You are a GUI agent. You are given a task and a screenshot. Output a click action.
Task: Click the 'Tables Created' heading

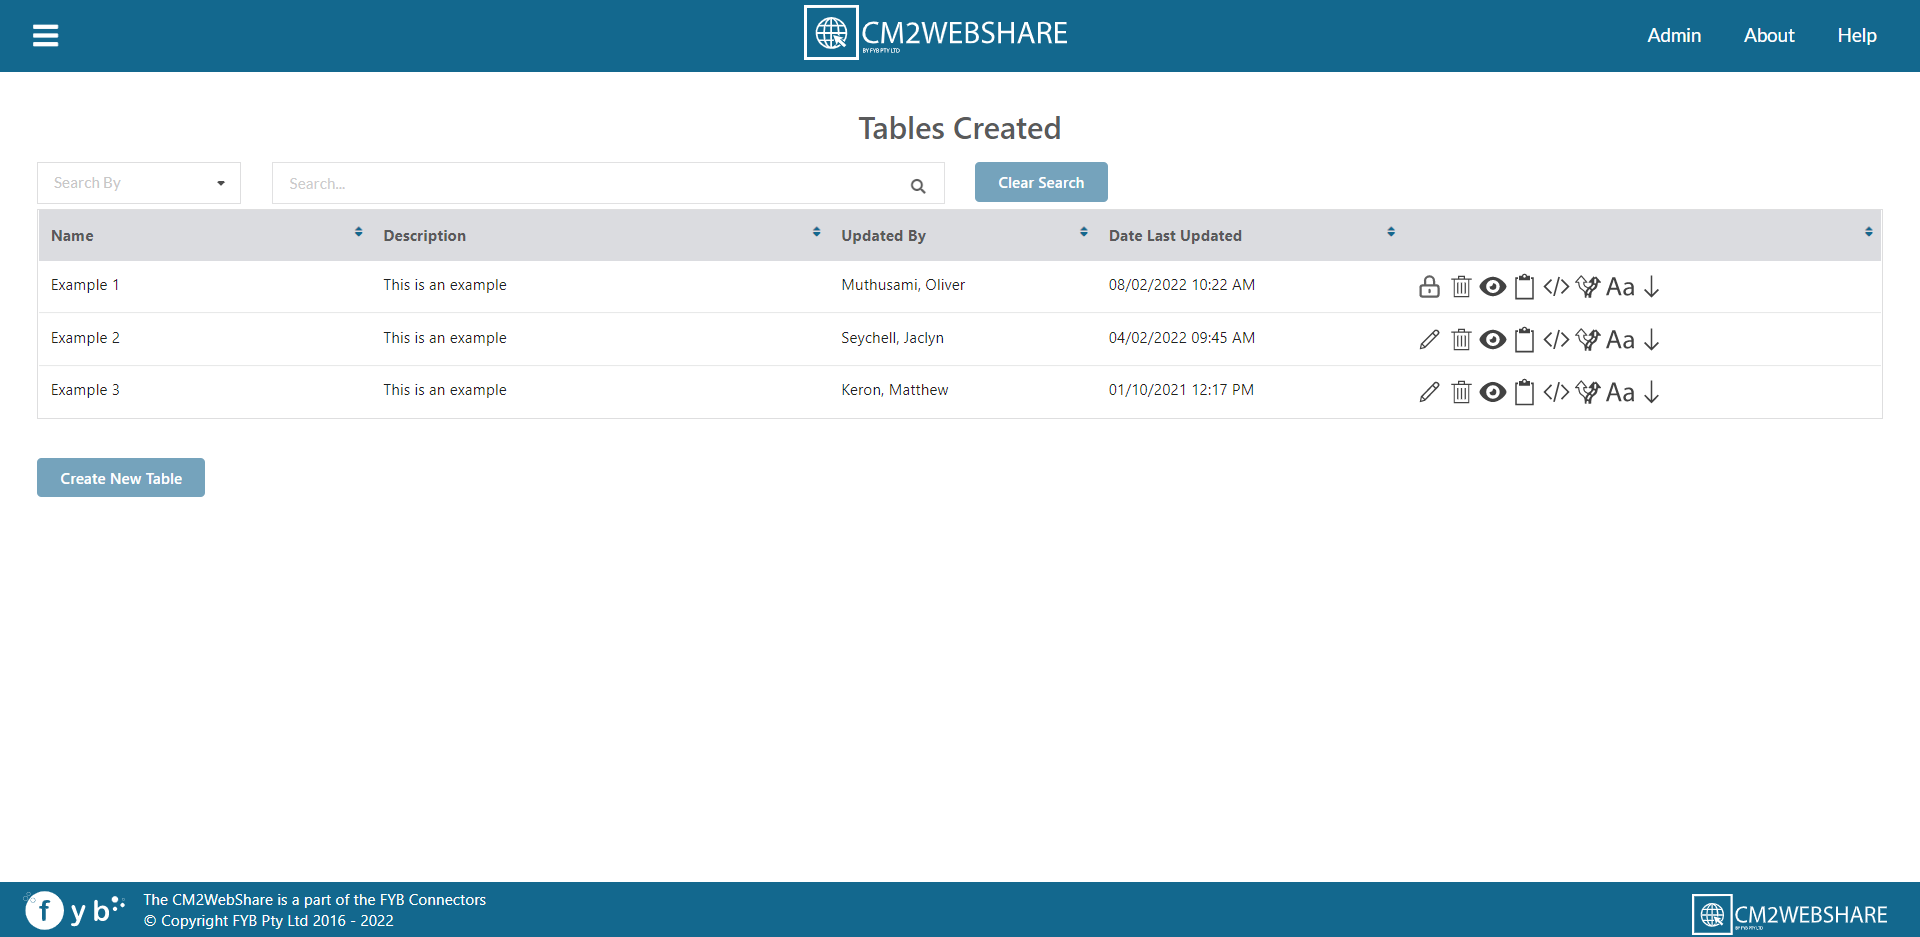tap(960, 128)
